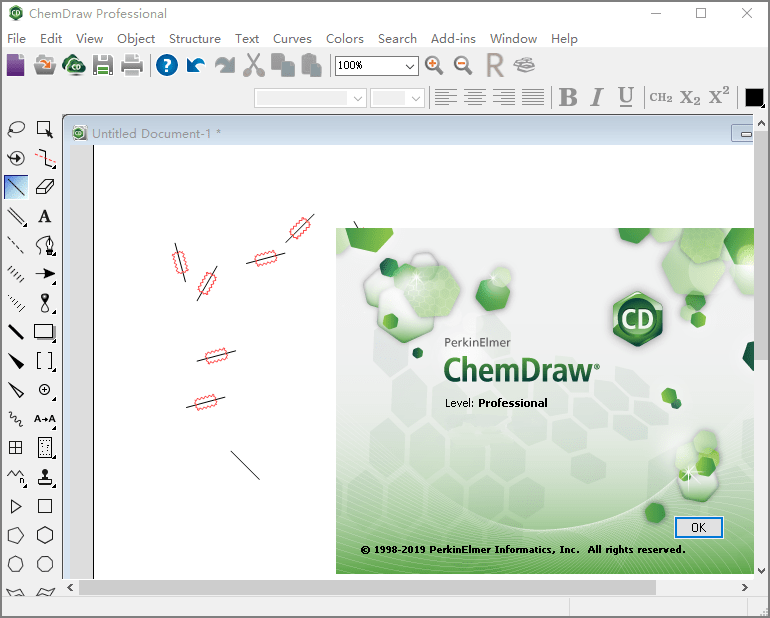Viewport: 770px width, 618px height.
Task: Undo the last action
Action: (x=195, y=65)
